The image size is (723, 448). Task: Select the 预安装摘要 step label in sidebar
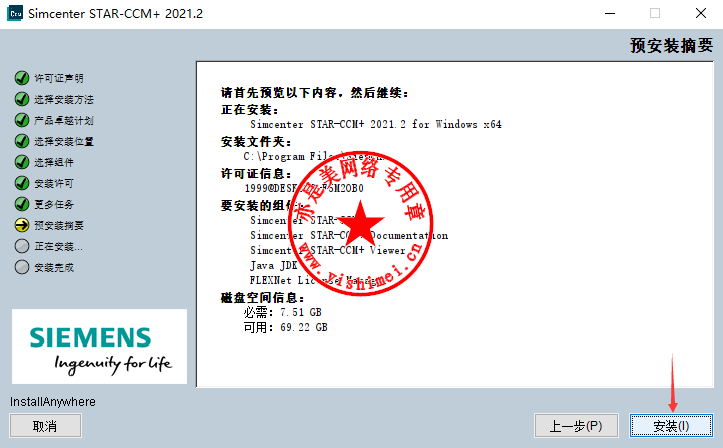click(59, 225)
